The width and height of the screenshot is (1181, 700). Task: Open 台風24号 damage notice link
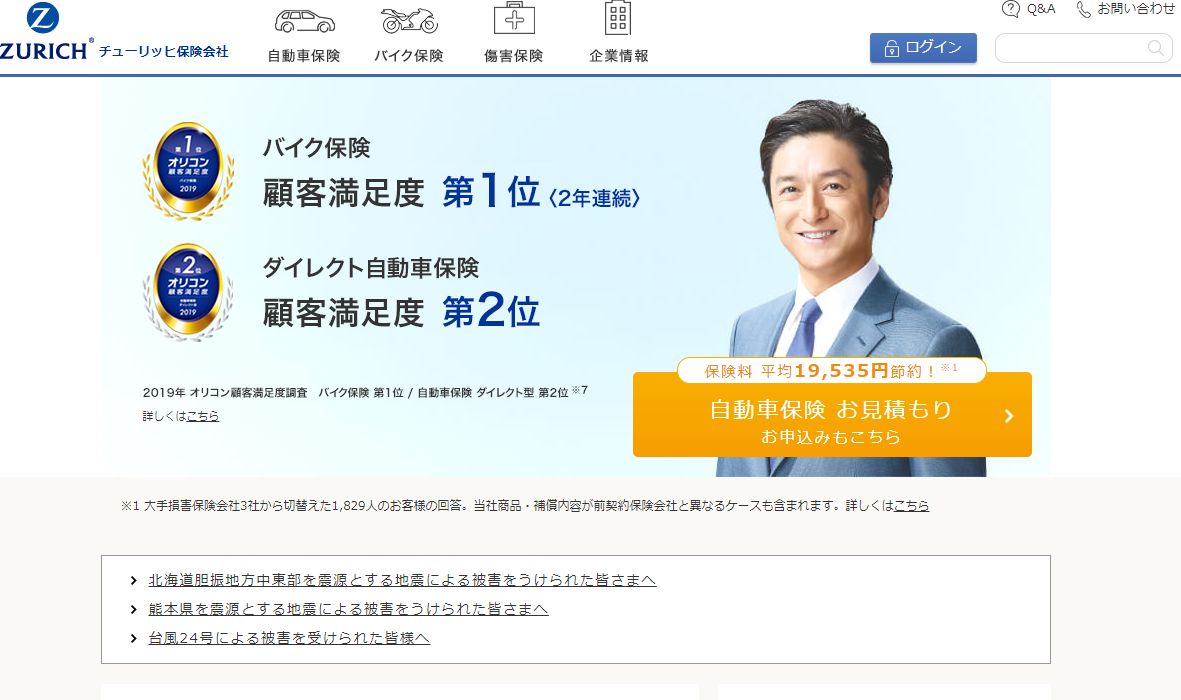(289, 638)
